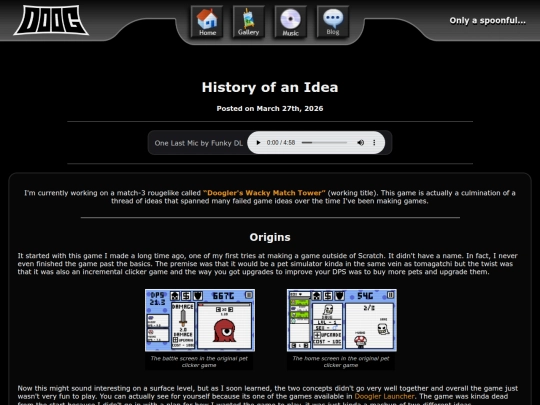Open the Doogler Launcher link

pos(384,396)
